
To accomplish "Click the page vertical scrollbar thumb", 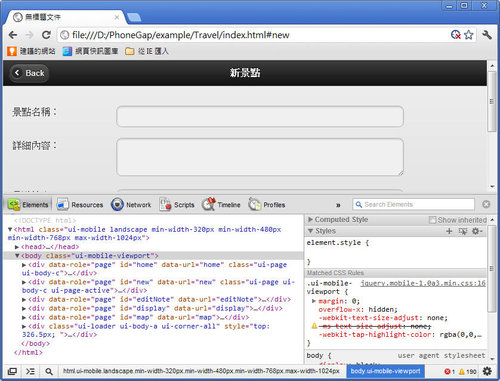I will point(492,102).
